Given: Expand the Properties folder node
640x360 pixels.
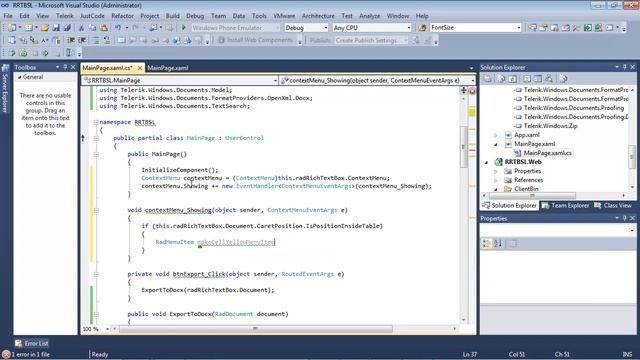Looking at the screenshot, I should [496, 171].
